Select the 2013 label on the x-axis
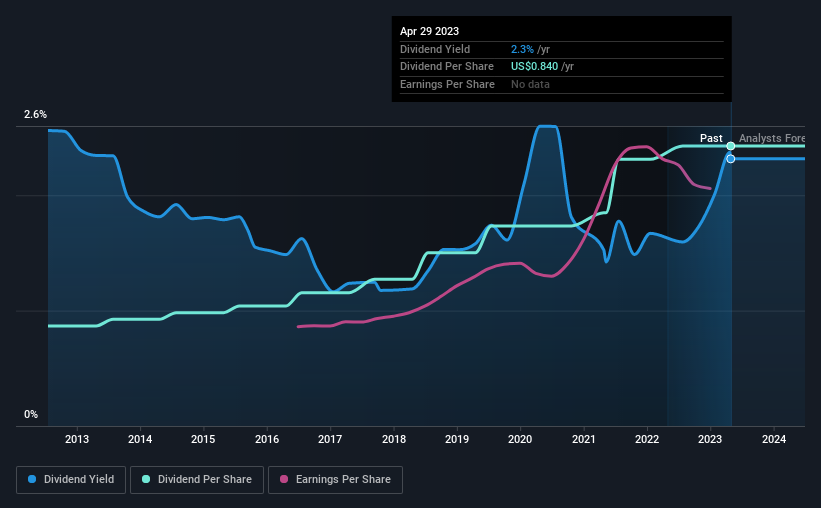 (77, 439)
